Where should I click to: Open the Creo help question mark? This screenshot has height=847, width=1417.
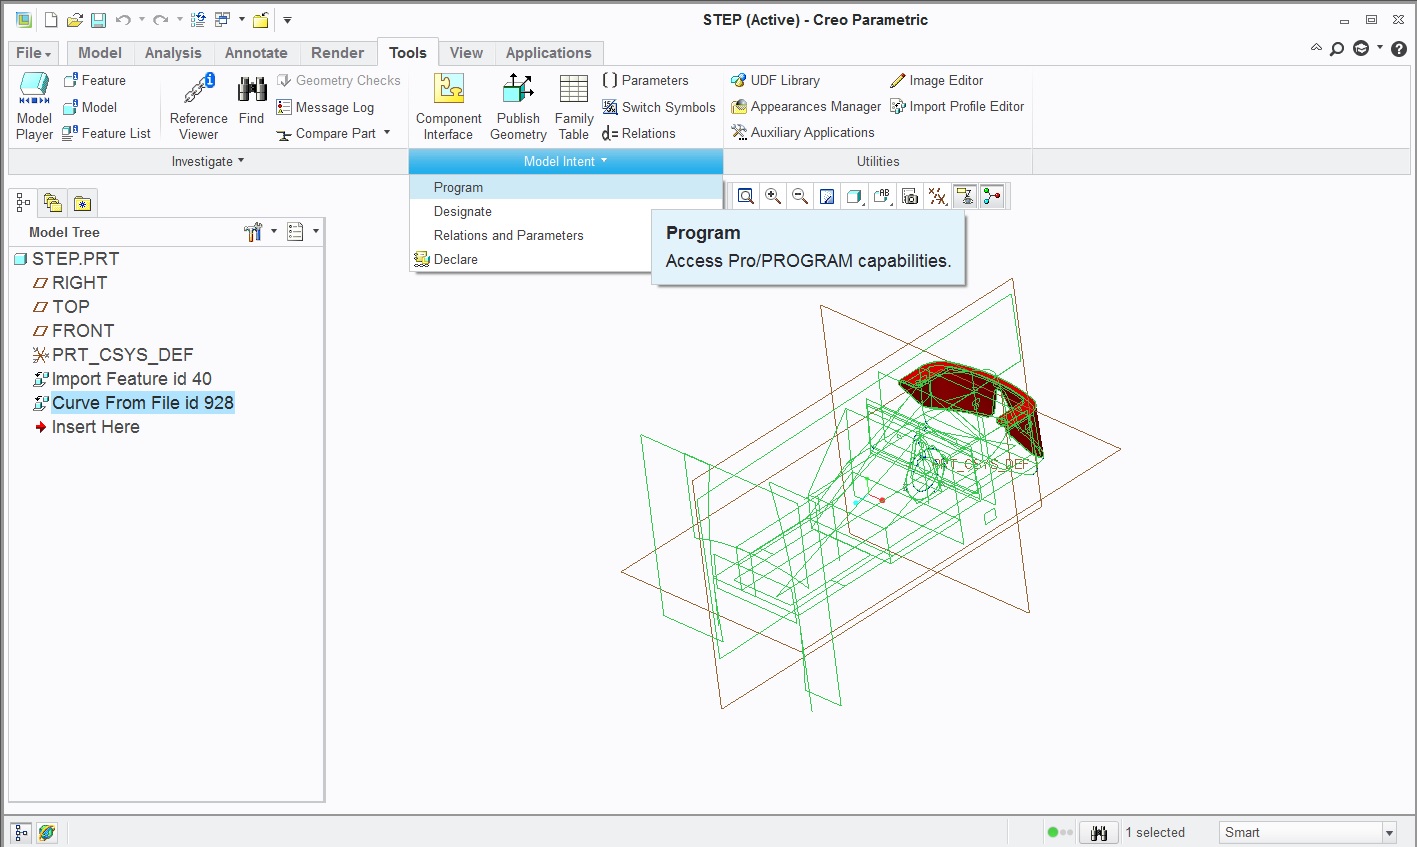pos(1399,49)
